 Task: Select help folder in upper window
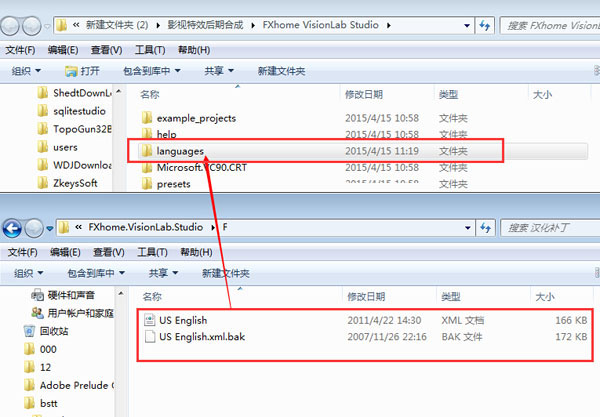point(159,134)
